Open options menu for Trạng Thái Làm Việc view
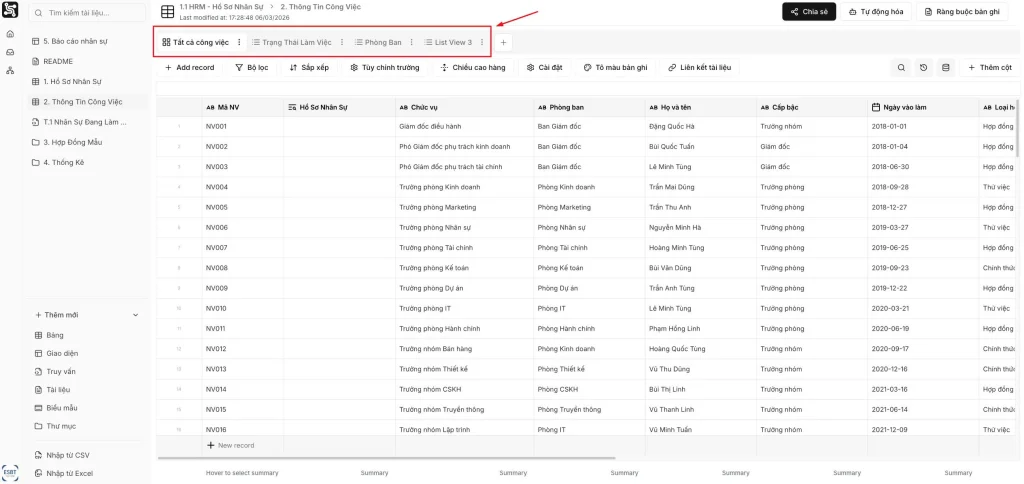1024x484 pixels. 342,42
